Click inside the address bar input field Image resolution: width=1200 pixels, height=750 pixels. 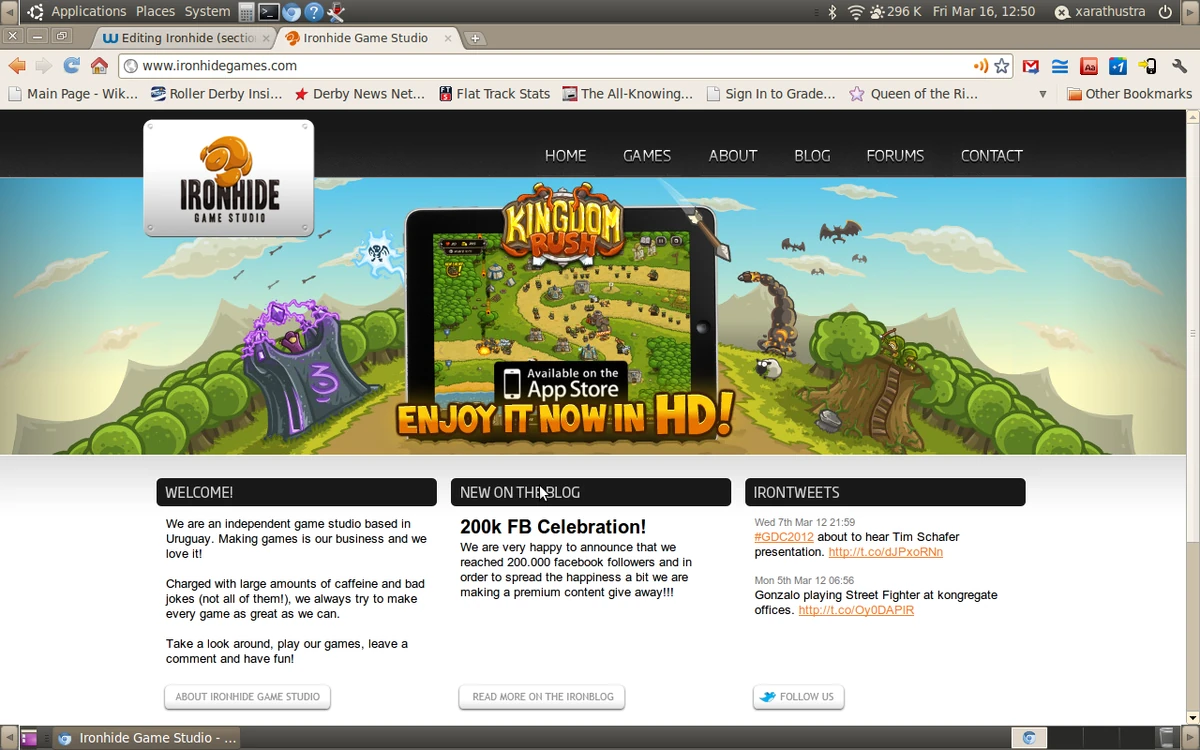click(400, 66)
